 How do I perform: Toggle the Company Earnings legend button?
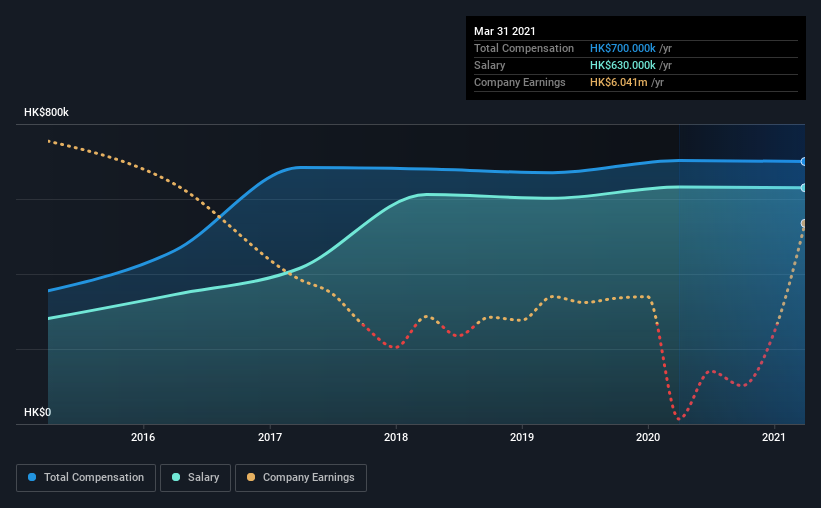[x=301, y=478]
